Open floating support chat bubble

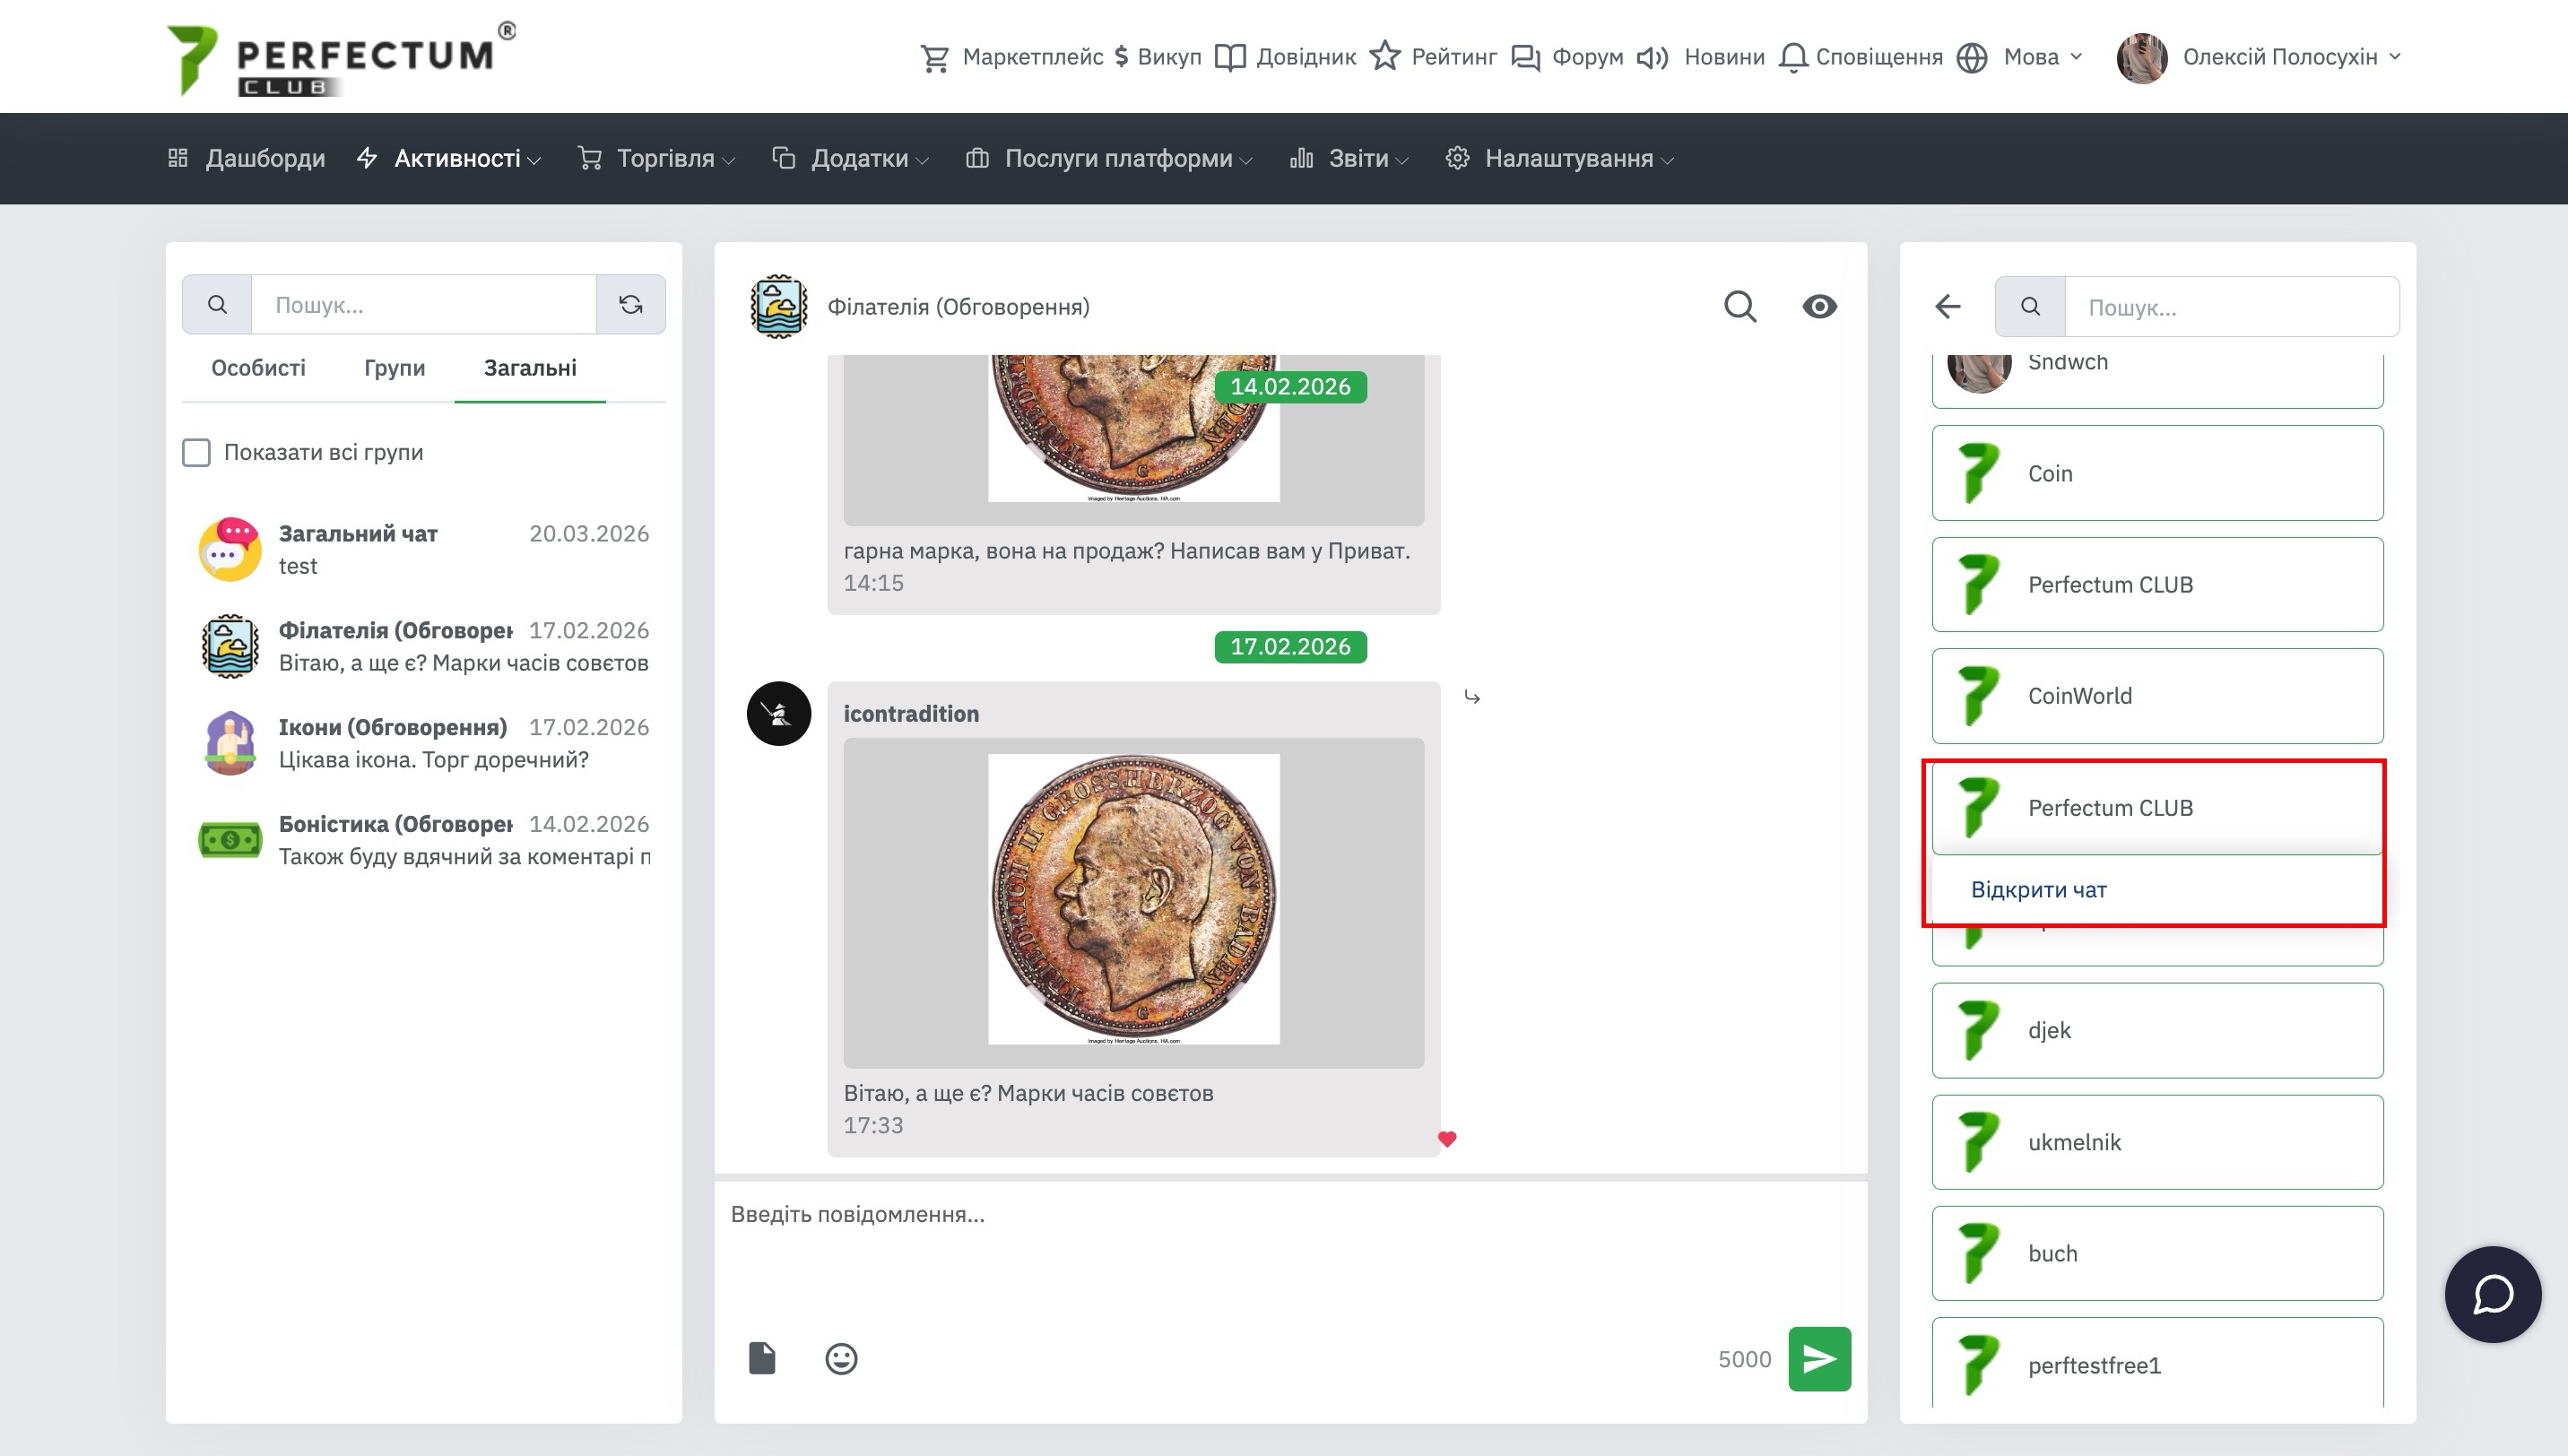point(2492,1294)
